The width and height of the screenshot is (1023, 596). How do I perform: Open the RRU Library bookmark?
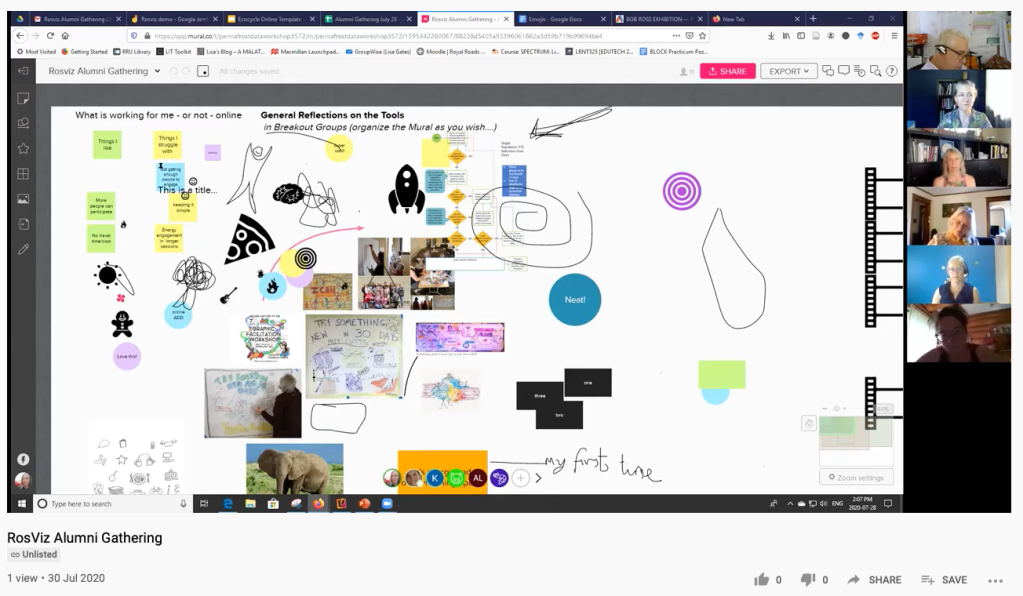click(132, 52)
